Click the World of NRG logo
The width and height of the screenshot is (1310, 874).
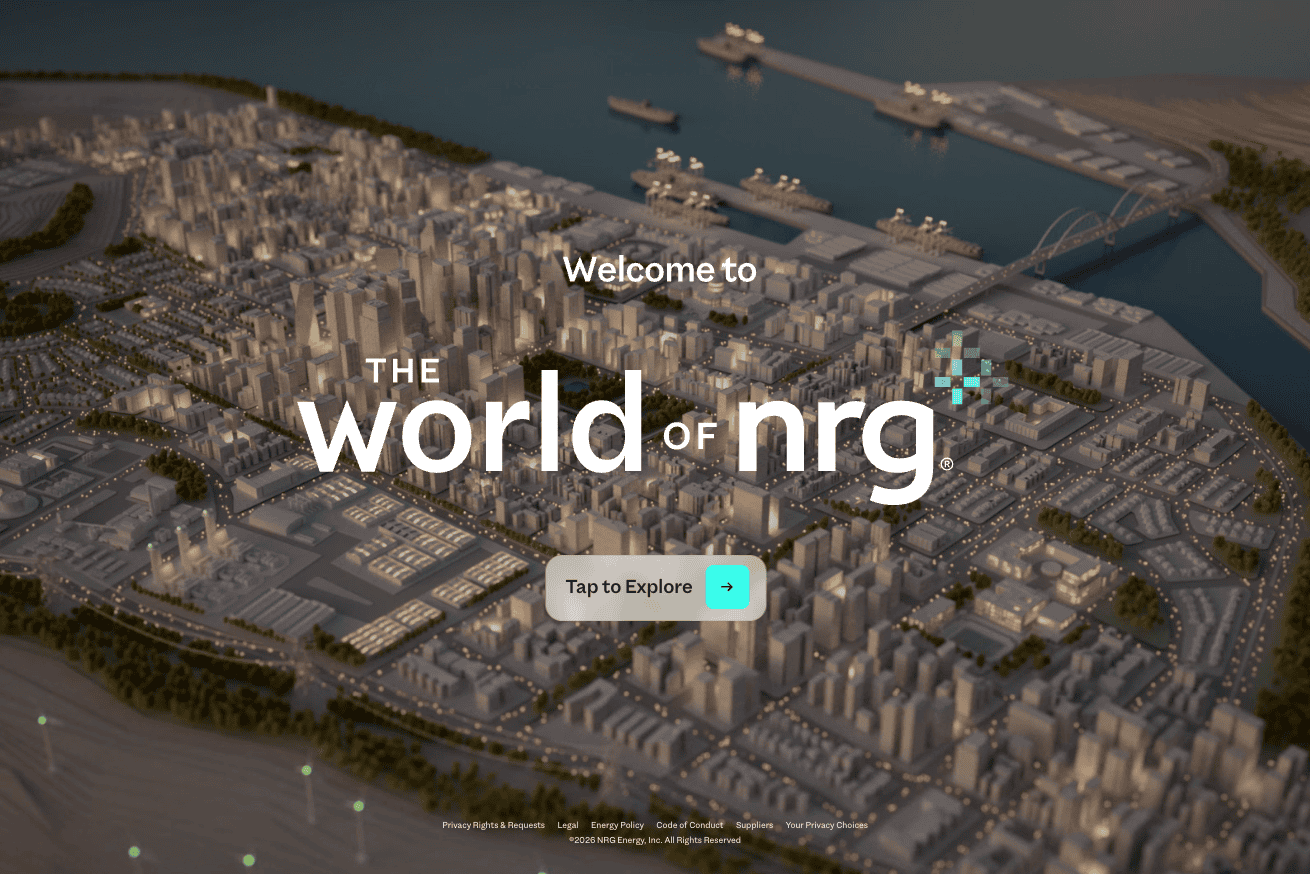click(654, 418)
